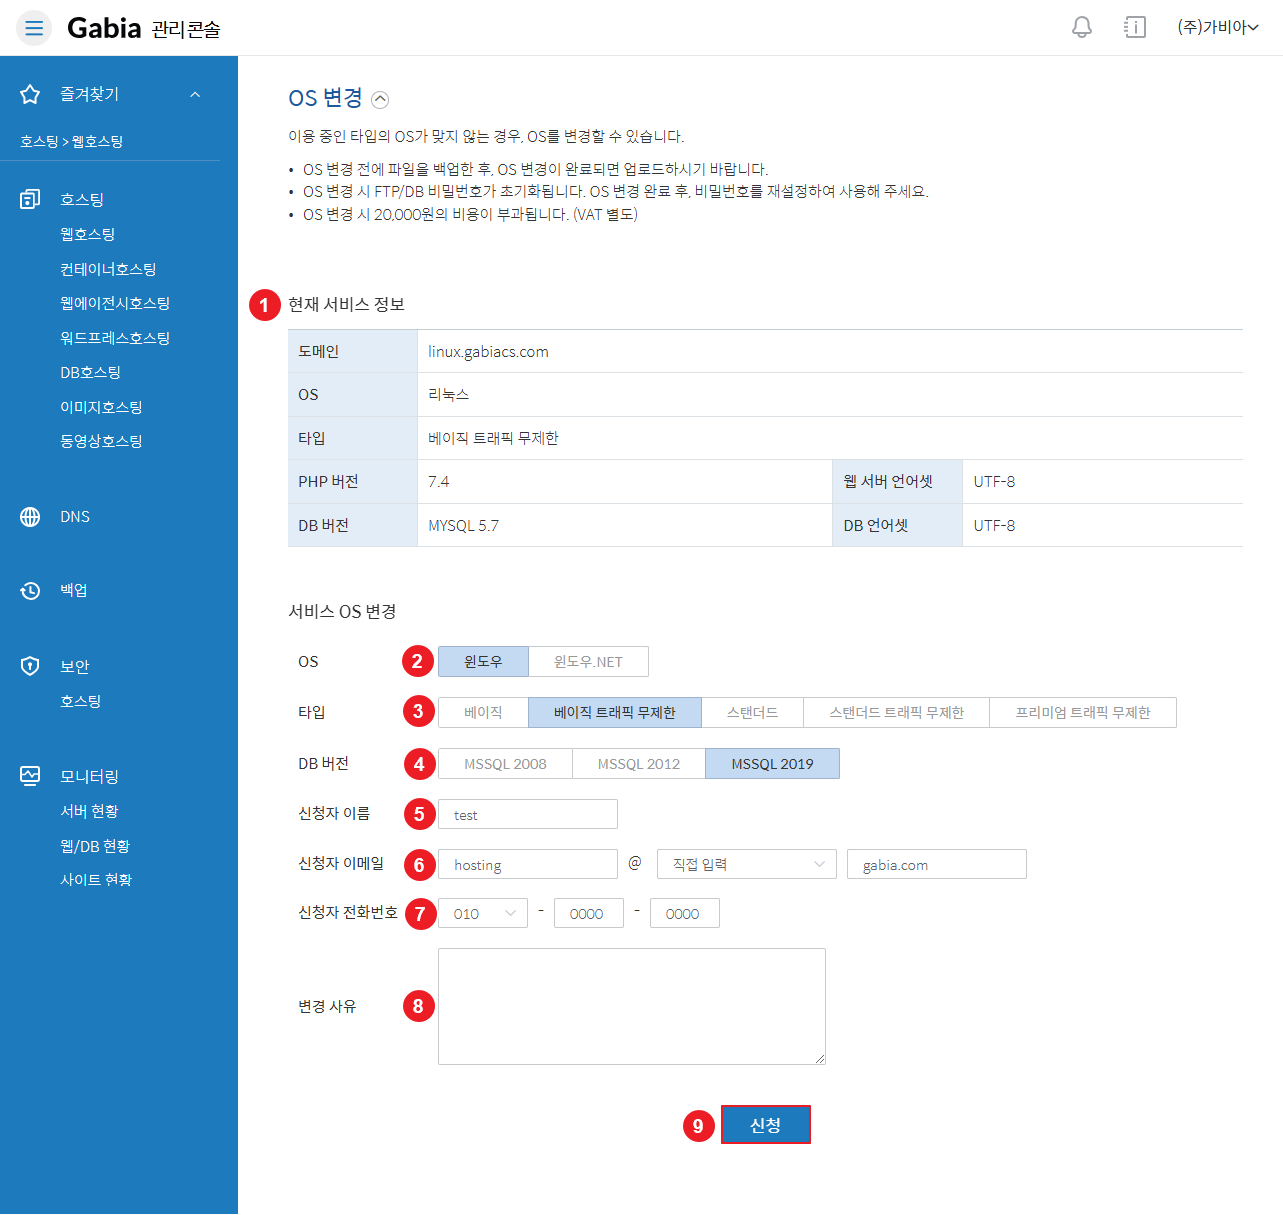Select MSSQL 2008 DB version
1283x1215 pixels.
505,763
